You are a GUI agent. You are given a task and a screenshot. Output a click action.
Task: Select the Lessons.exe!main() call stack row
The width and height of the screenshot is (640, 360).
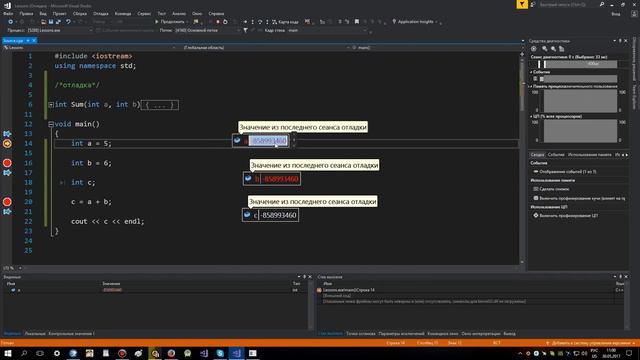(465, 290)
